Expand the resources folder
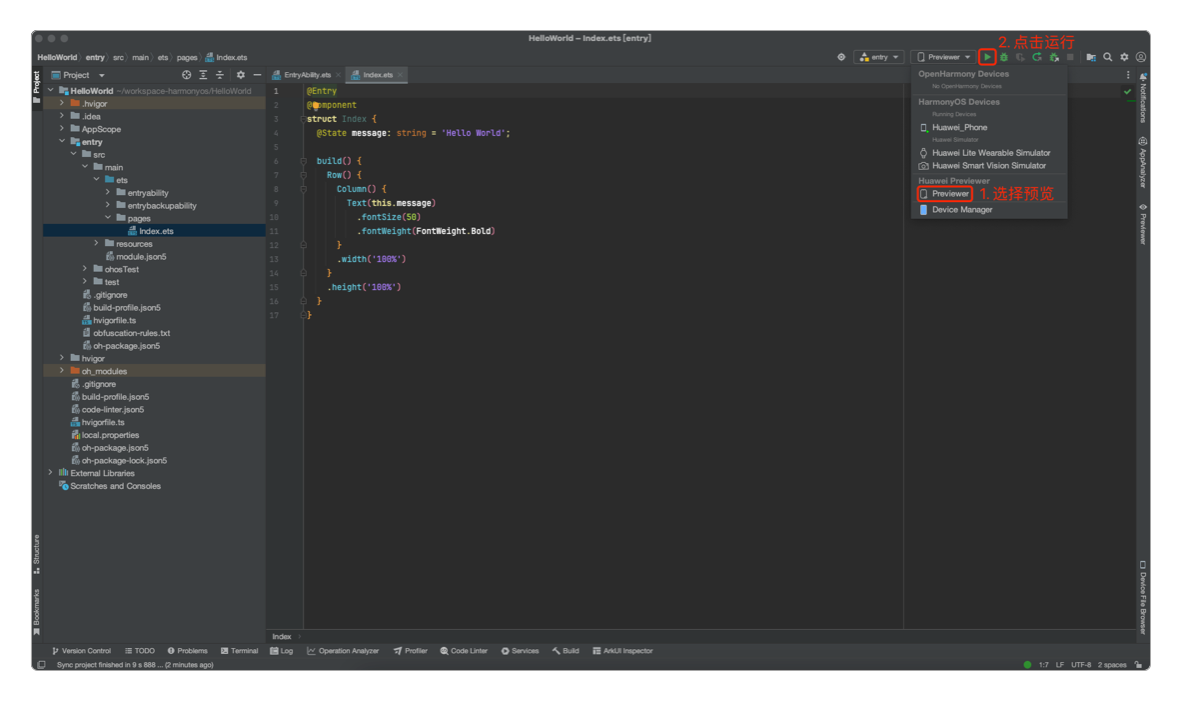This screenshot has width=1181, height=701. pos(96,243)
